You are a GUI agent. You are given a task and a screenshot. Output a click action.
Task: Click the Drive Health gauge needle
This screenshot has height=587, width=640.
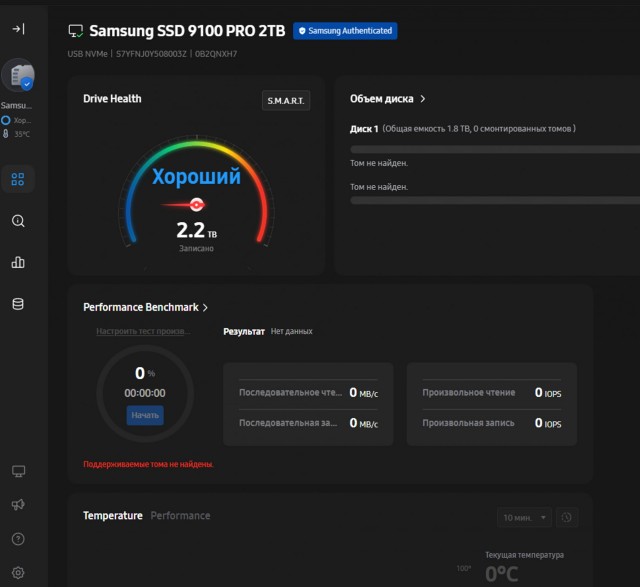[184, 204]
